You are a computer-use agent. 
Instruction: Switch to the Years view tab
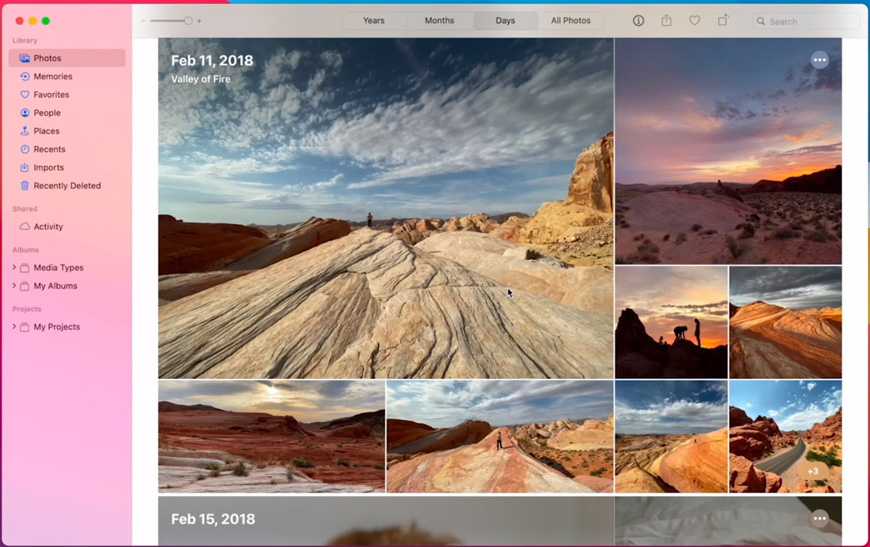[373, 21]
